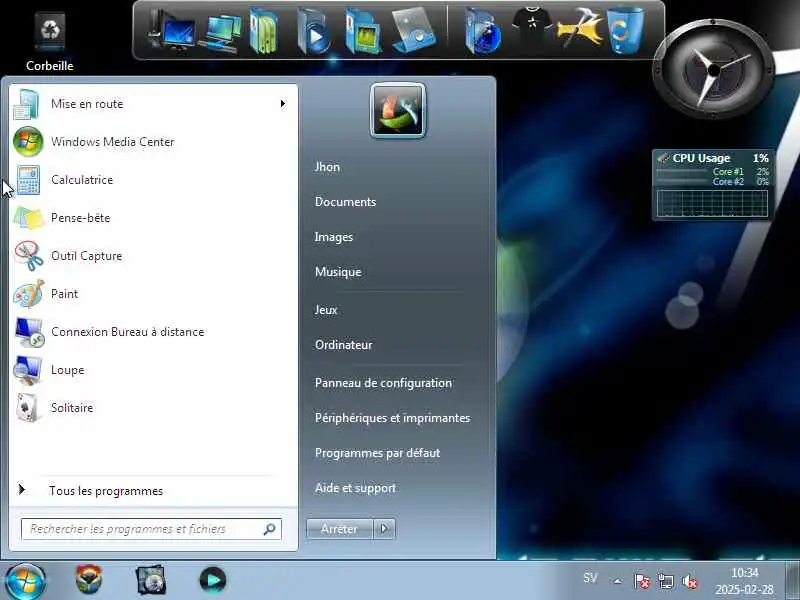
Task: Open the Corbeille desktop icon
Action: coord(49,42)
